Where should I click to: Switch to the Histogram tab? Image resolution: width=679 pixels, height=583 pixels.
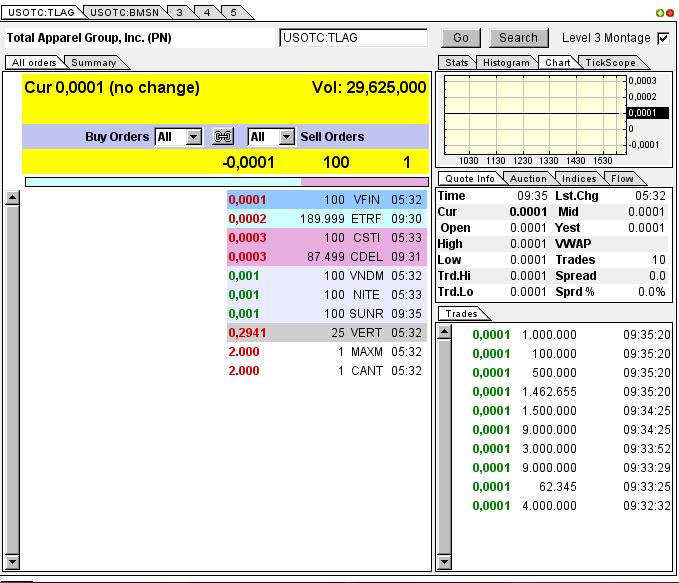pos(506,62)
